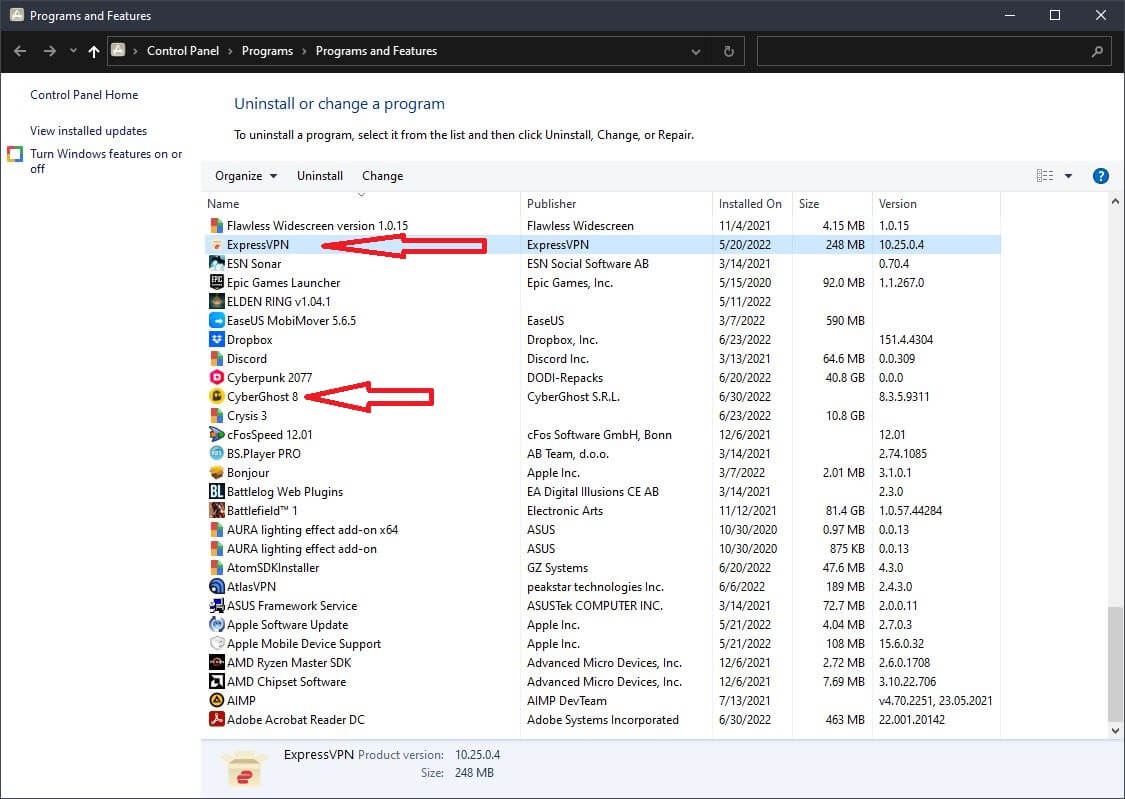
Task: Sort by the Installed On column header
Action: 752,204
